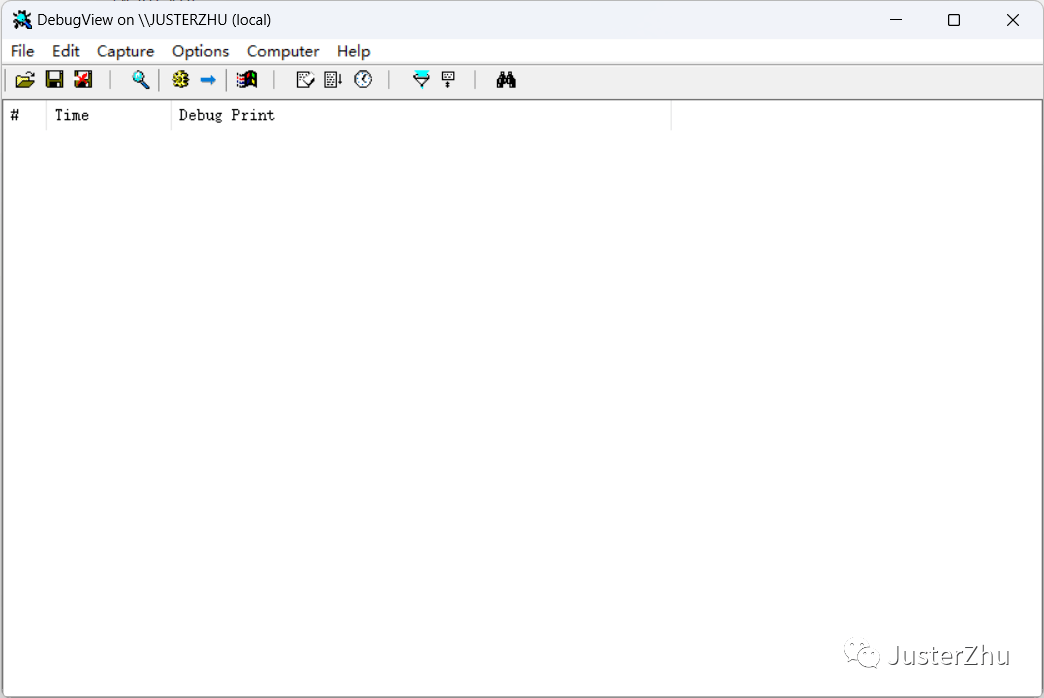Click the Pass-Through arrow icon
1044x698 pixels.
pos(209,79)
